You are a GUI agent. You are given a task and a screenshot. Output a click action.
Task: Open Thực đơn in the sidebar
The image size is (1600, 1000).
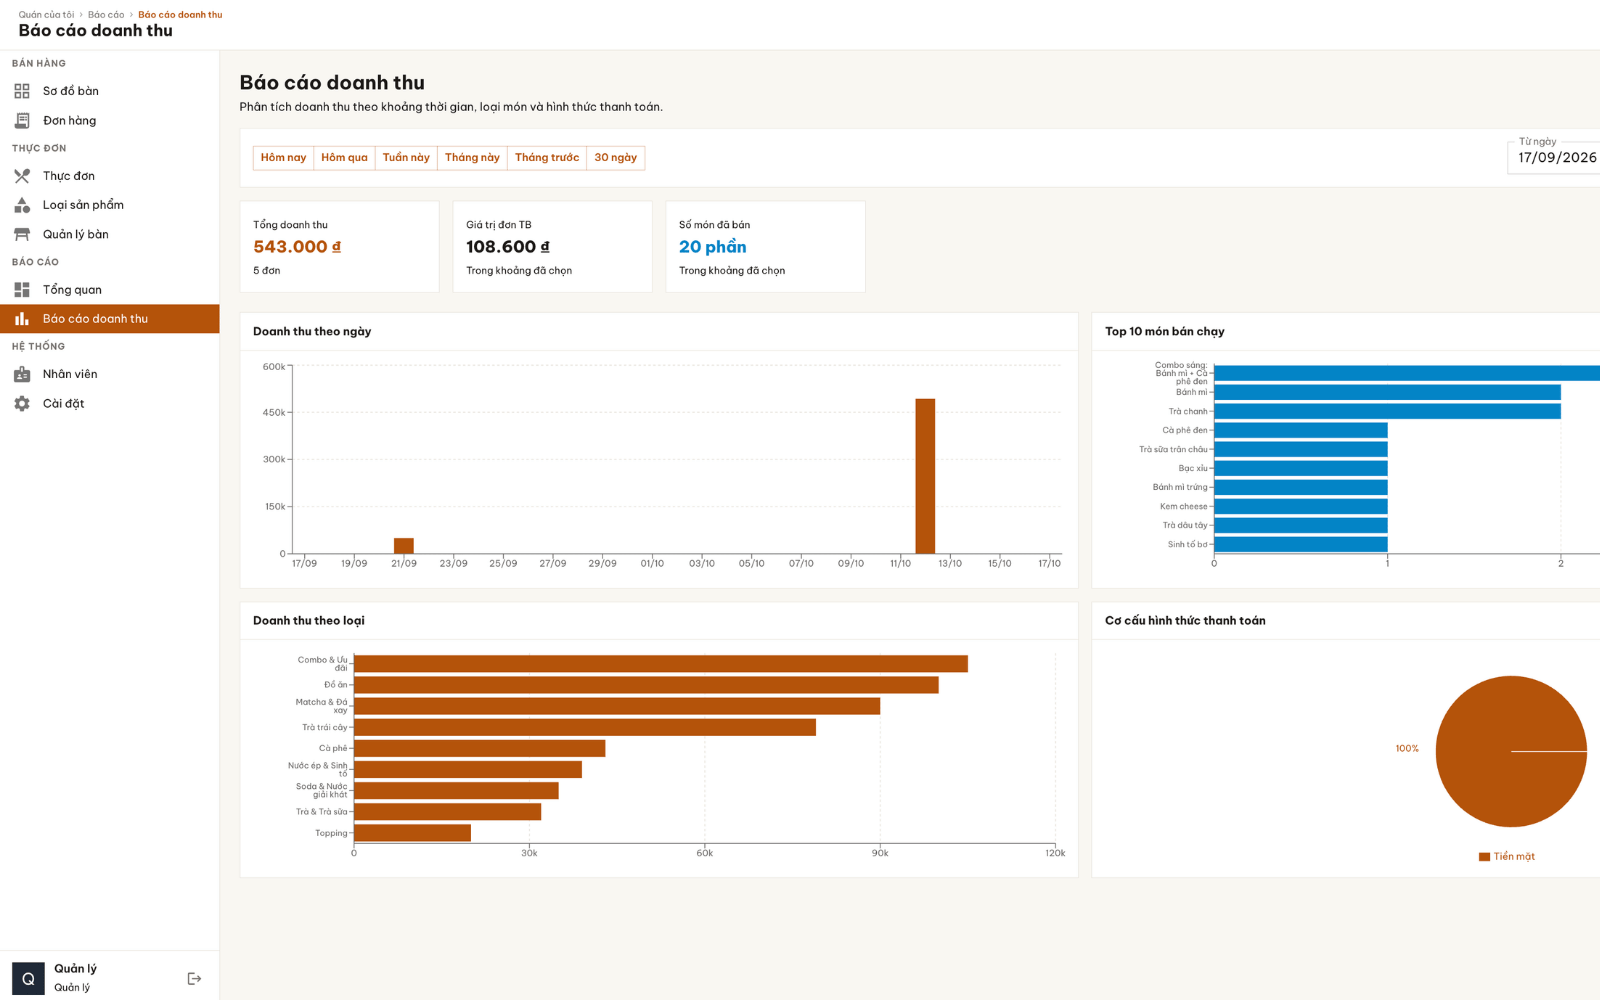[110, 176]
